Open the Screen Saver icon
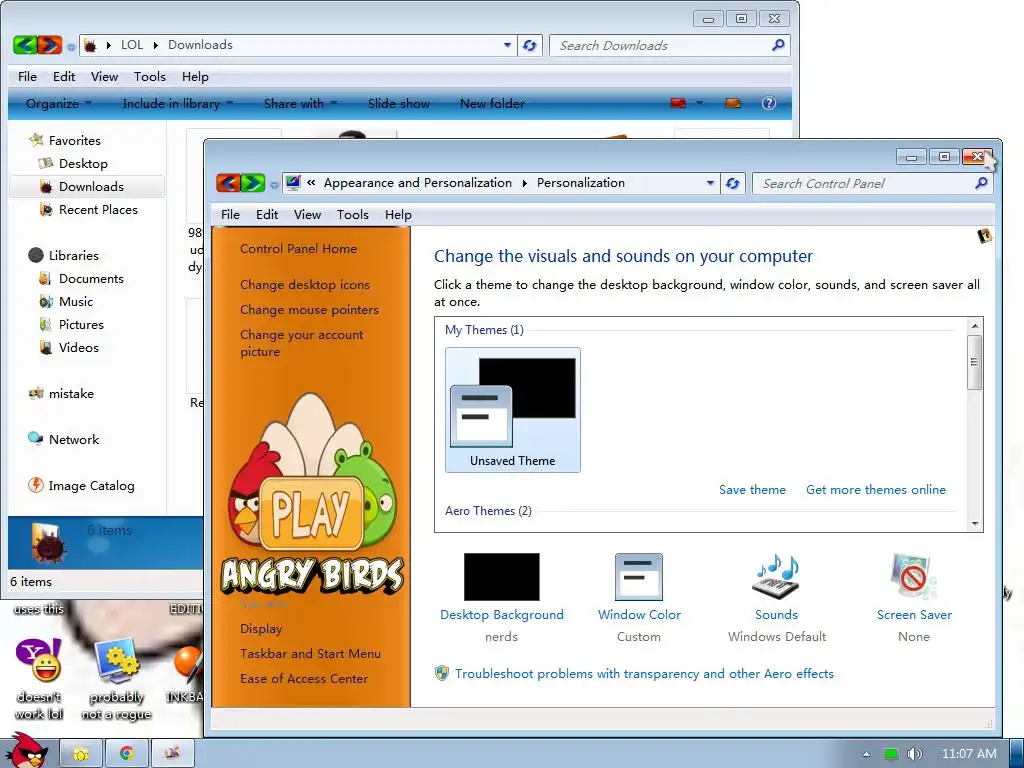 coord(914,577)
